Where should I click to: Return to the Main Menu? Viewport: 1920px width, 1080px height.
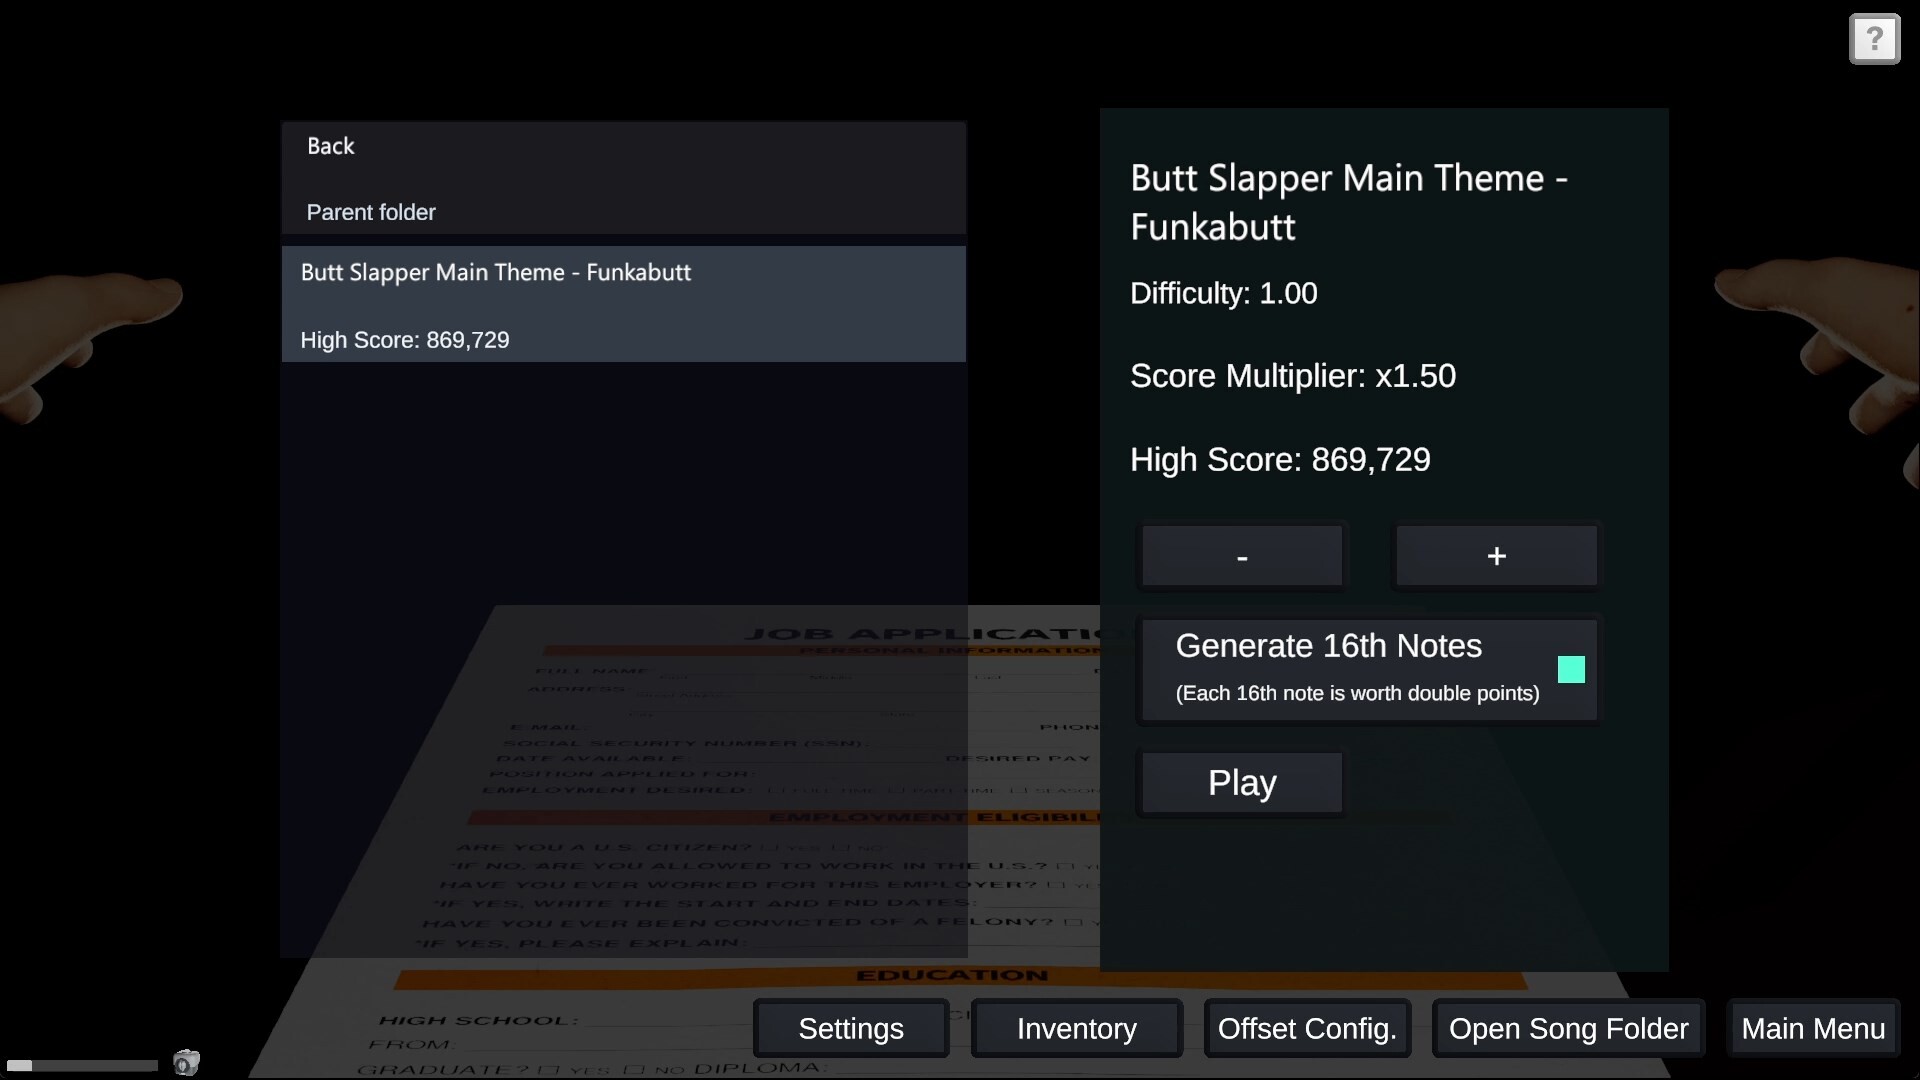[1813, 1028]
